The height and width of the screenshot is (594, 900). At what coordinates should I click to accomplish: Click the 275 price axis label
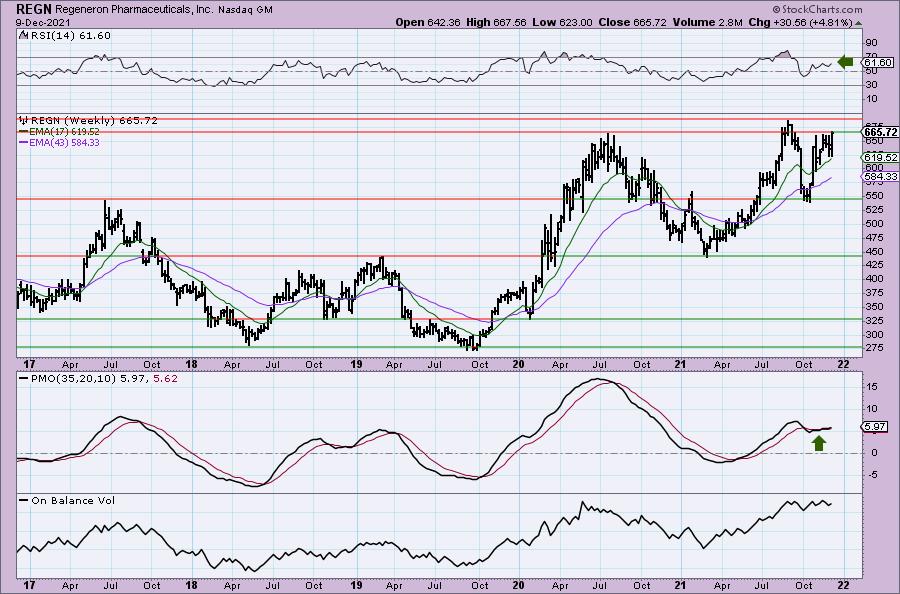(873, 348)
